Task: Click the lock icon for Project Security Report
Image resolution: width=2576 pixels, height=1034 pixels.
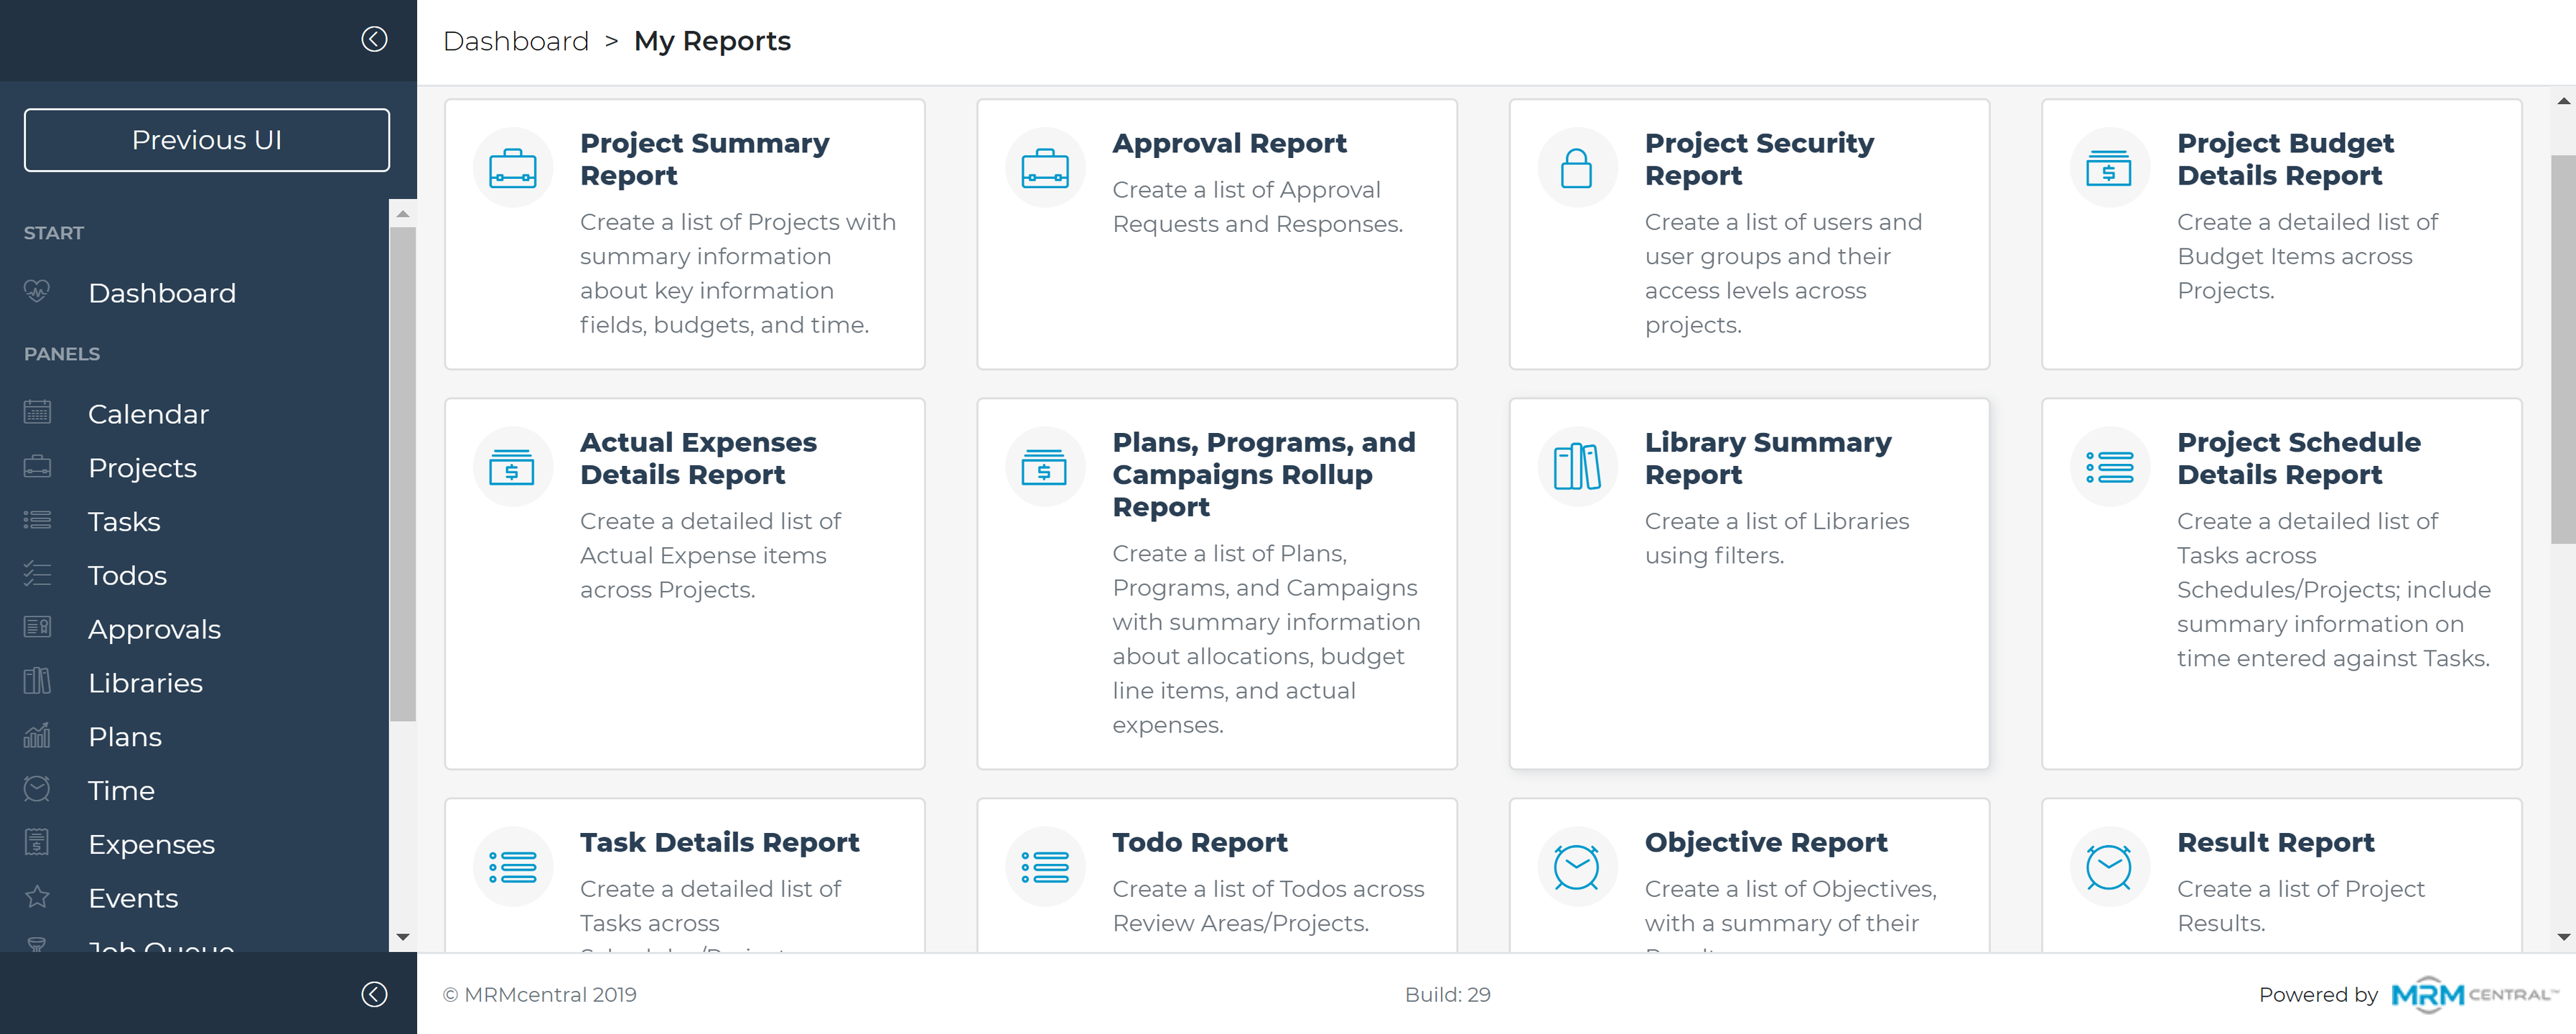Action: (x=1576, y=168)
